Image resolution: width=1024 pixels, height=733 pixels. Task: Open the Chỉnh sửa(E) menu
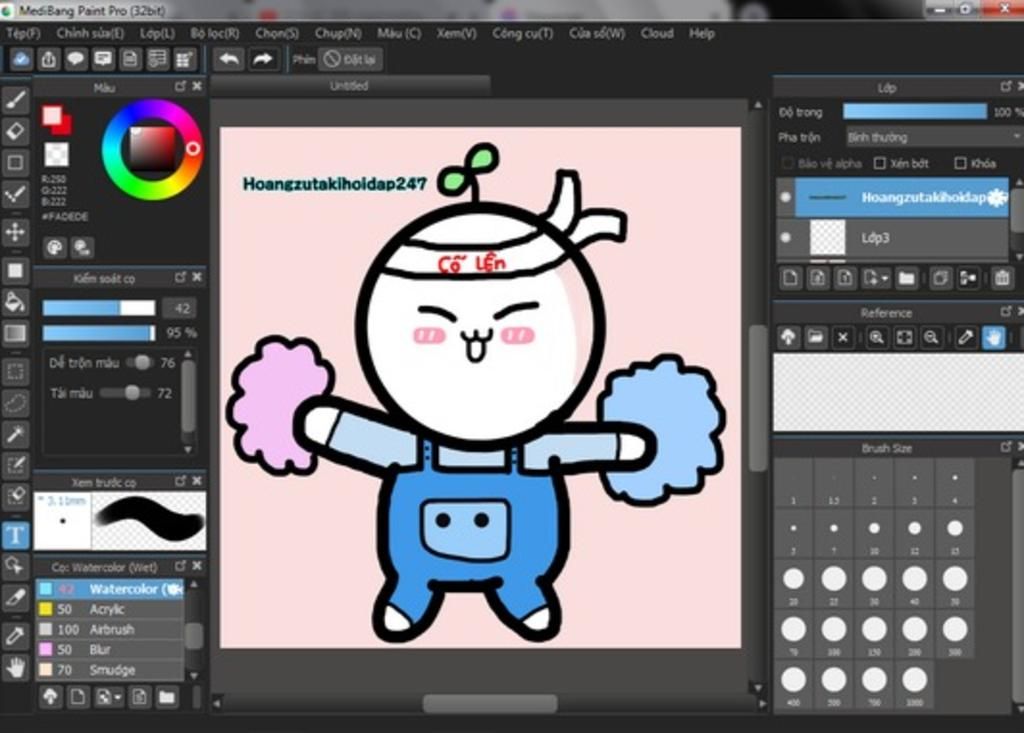90,33
